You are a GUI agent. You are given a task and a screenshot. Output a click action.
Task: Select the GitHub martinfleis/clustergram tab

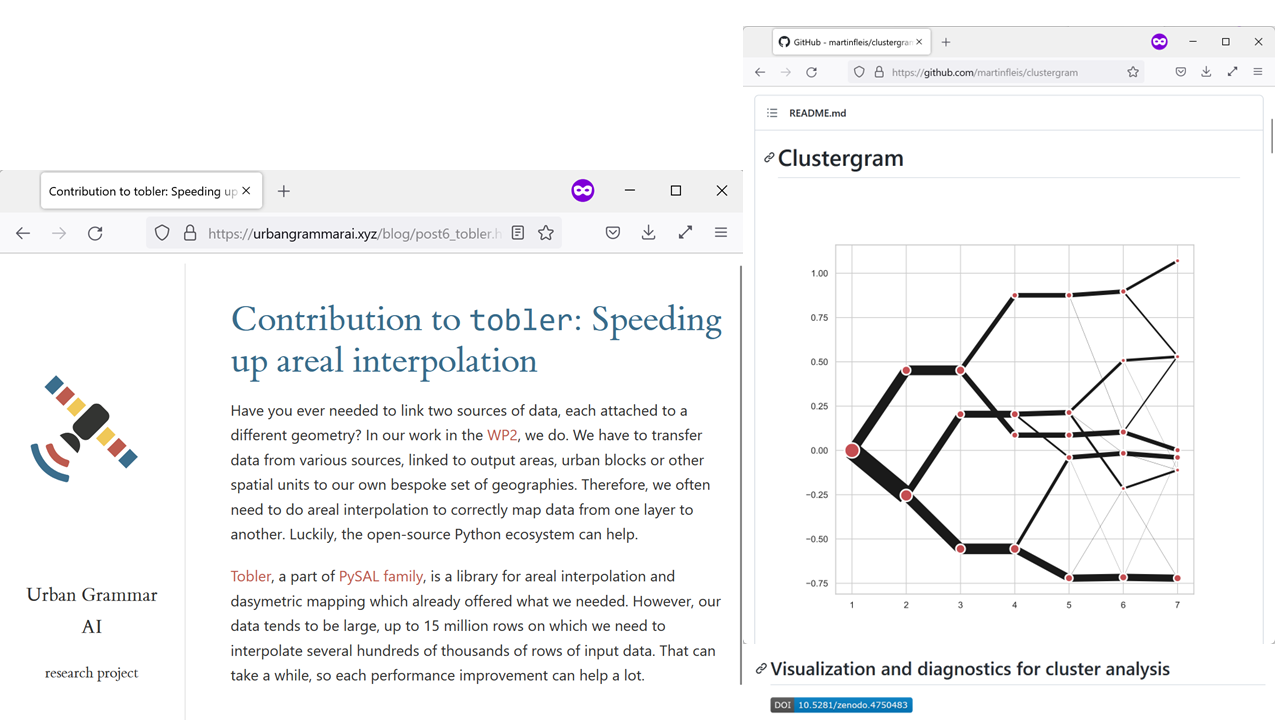coord(845,42)
